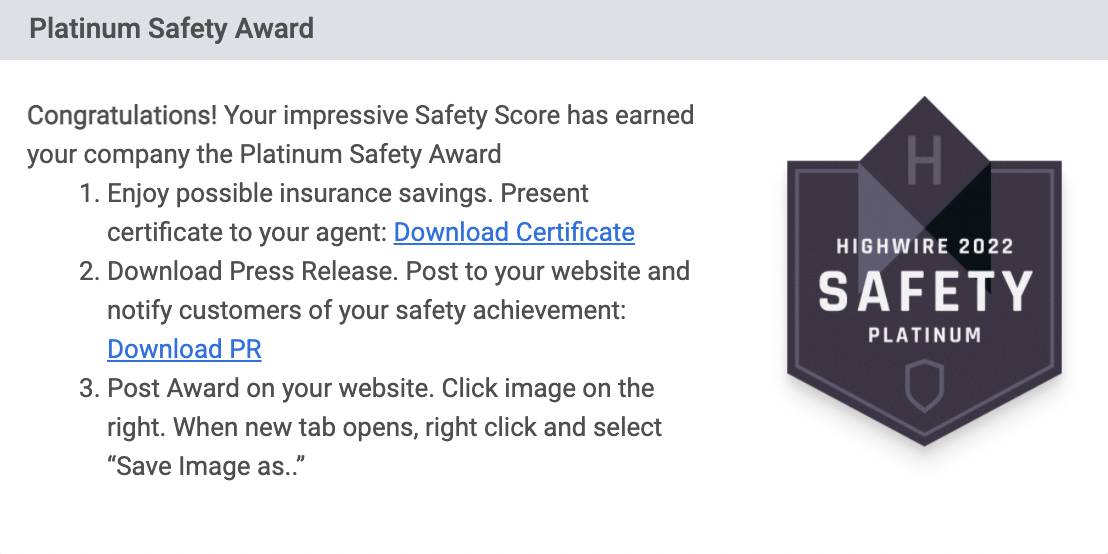Click the PLATINUM label on the badge
This screenshot has width=1108, height=554.
(925, 335)
